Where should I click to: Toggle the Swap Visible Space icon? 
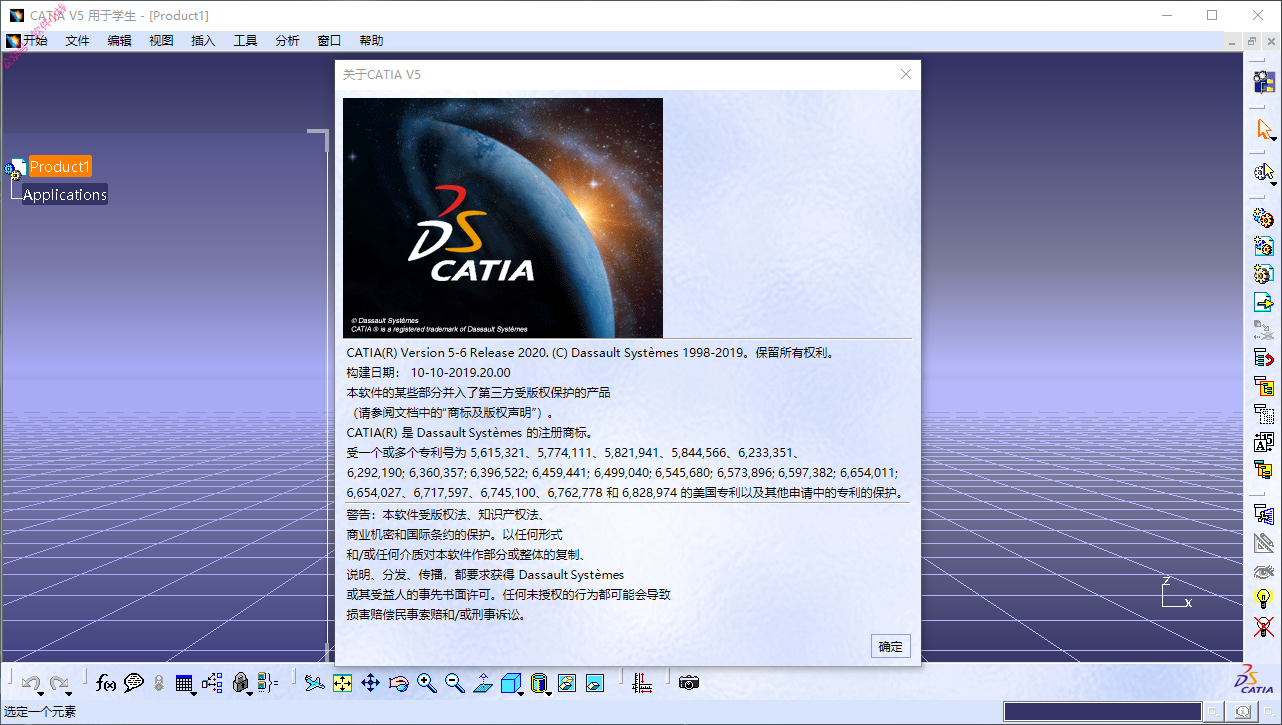[595, 683]
